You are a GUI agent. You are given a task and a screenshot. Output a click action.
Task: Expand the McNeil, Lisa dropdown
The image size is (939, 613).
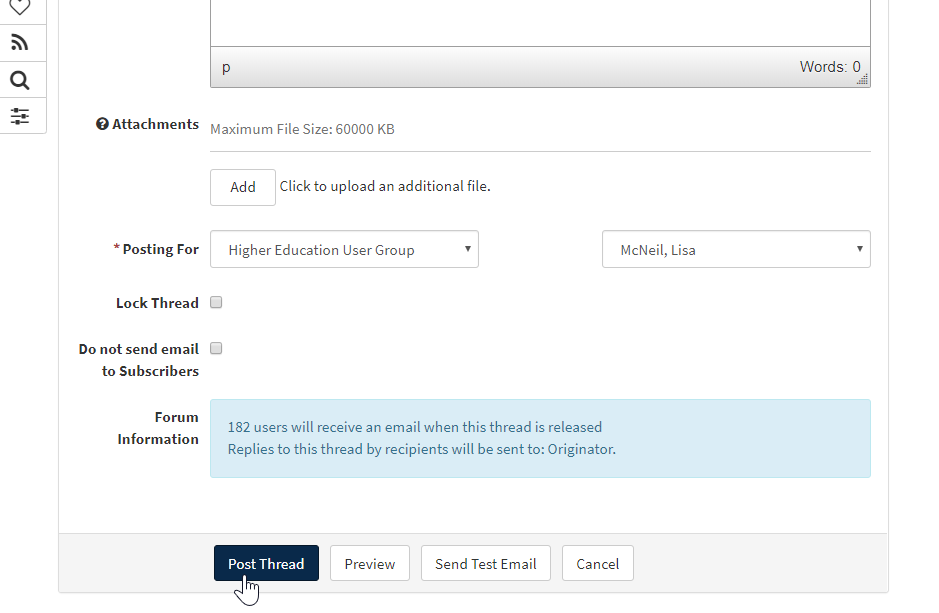tap(736, 250)
